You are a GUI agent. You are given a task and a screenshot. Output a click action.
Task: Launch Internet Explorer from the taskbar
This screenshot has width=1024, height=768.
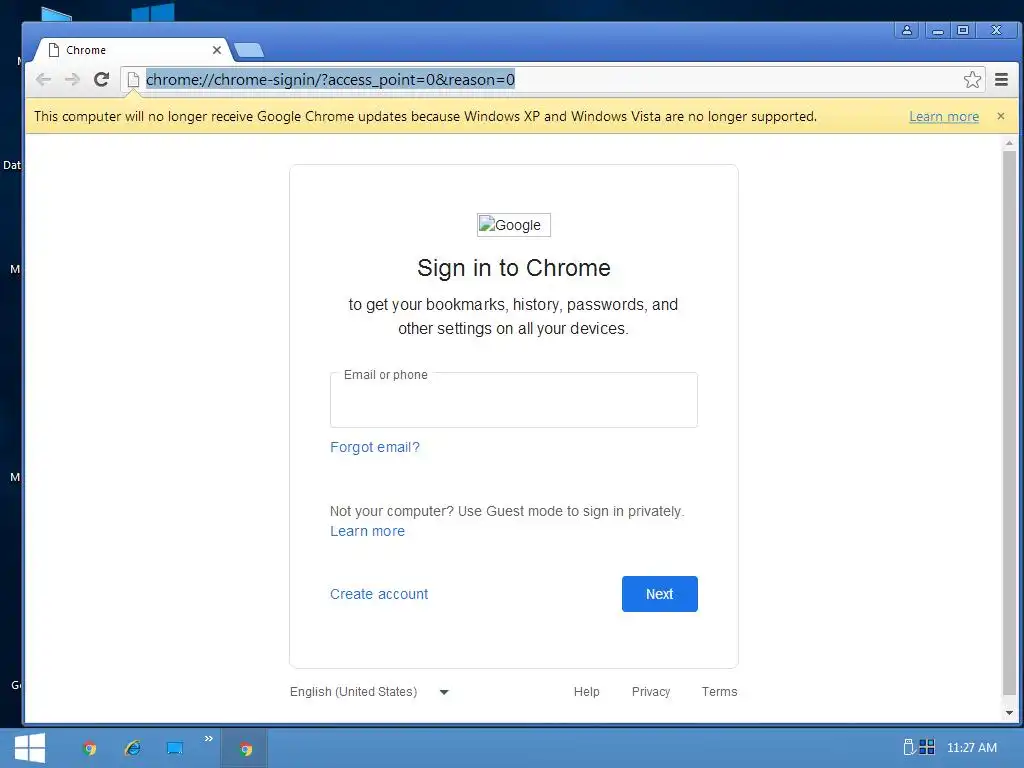tap(133, 748)
